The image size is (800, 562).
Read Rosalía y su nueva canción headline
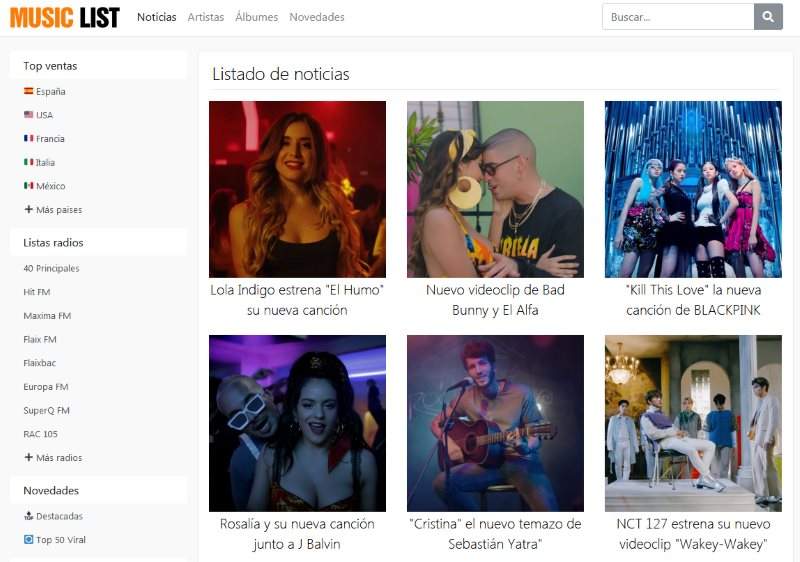pos(297,534)
